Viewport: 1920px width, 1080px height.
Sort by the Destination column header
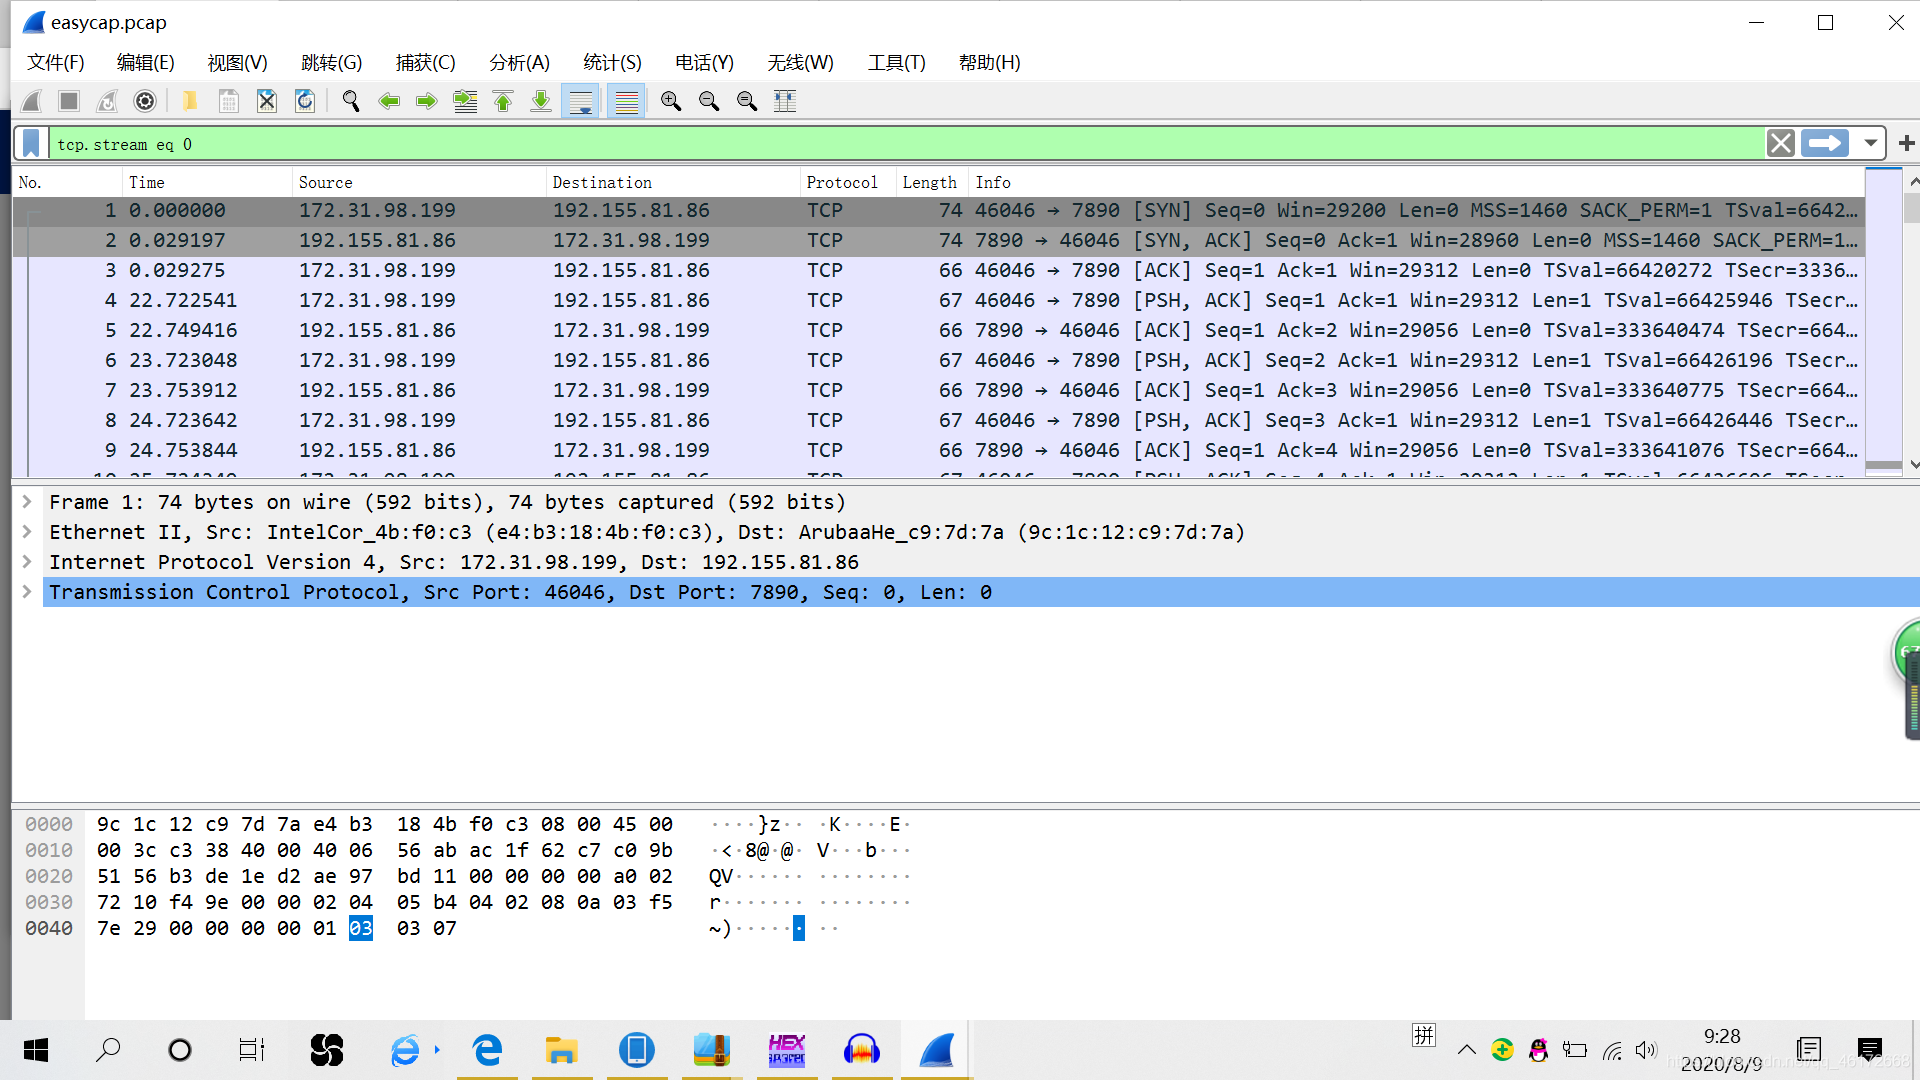[674, 182]
